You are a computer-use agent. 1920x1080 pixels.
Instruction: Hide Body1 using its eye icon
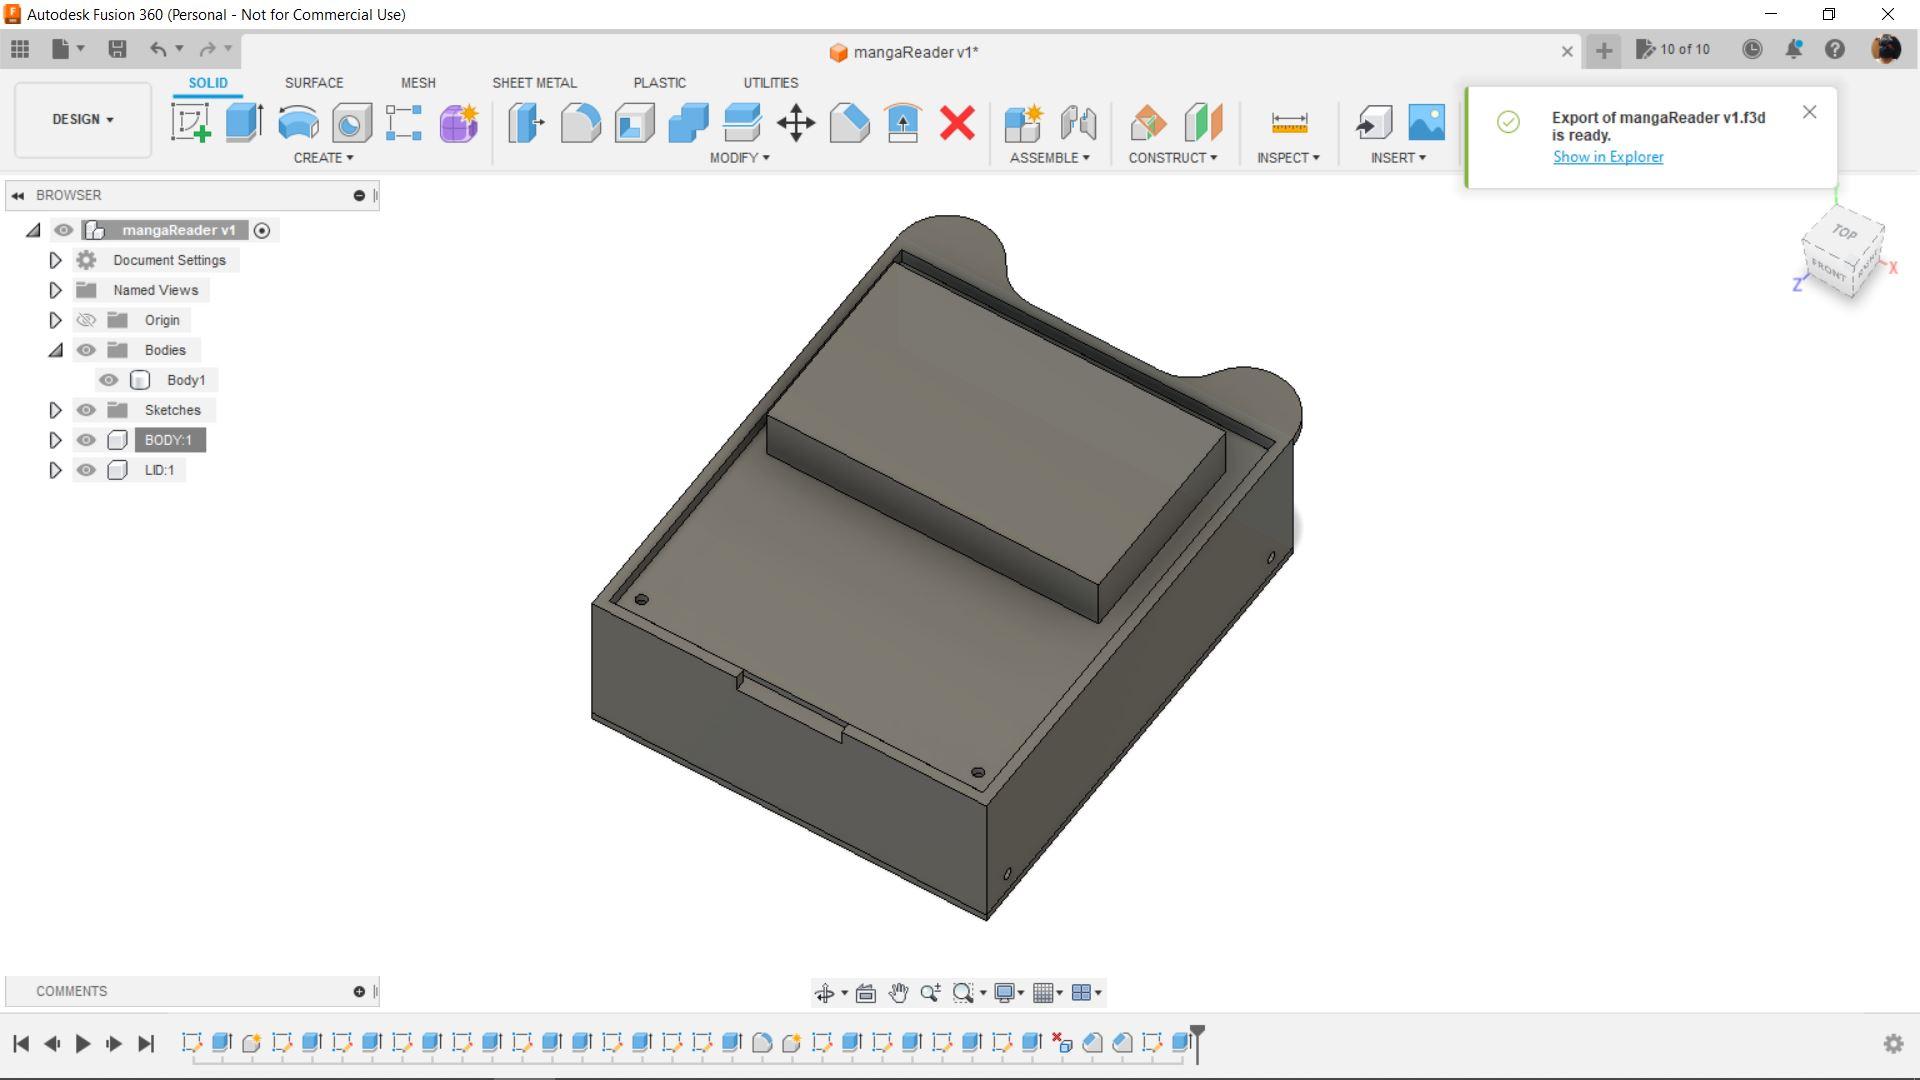click(x=109, y=380)
